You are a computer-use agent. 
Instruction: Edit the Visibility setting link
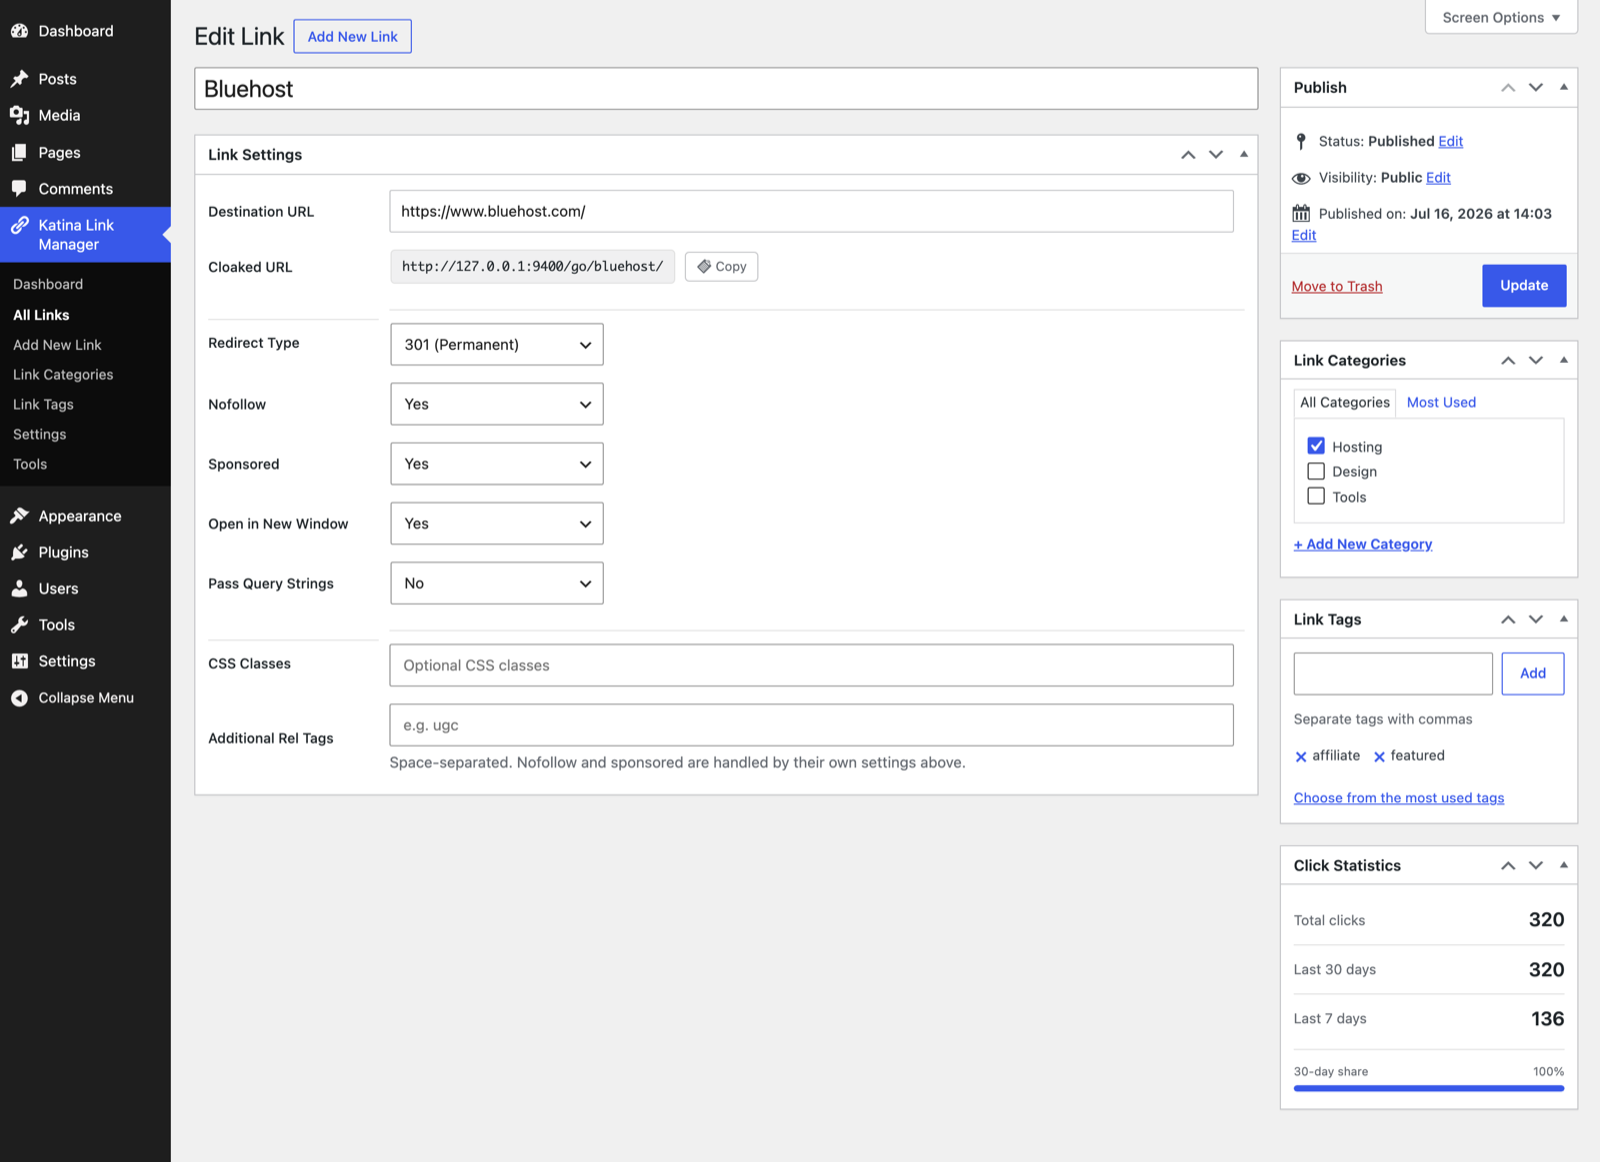pyautogui.click(x=1438, y=178)
